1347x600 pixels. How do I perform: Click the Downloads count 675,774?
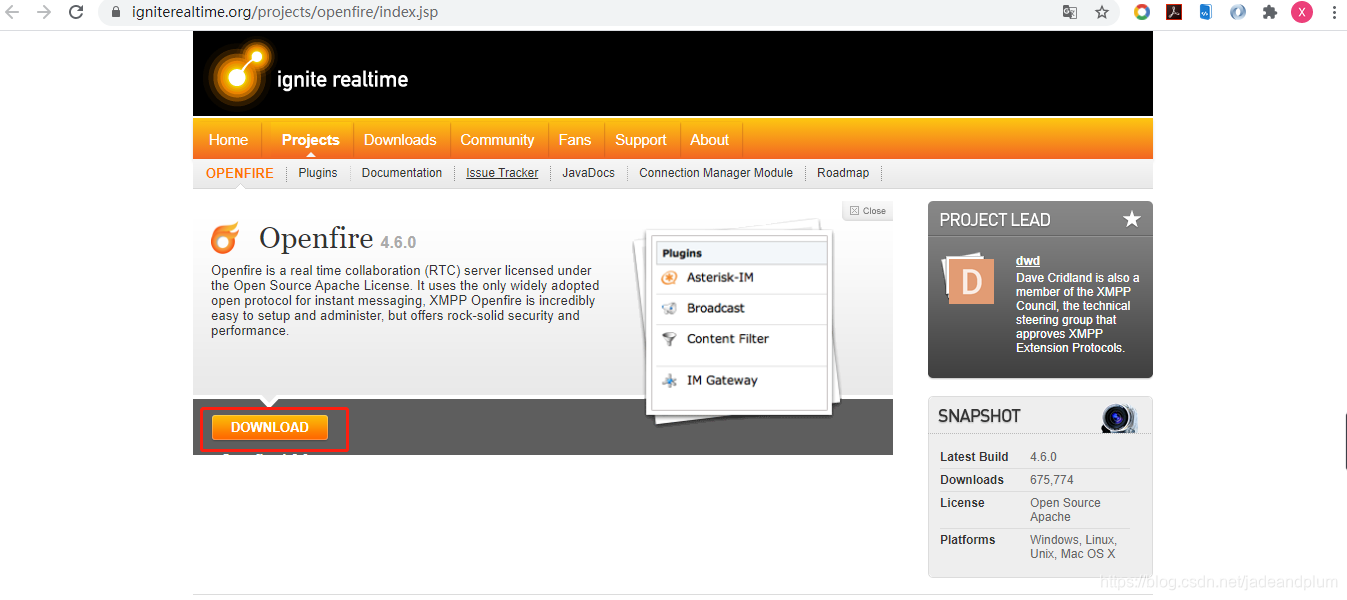tap(1052, 480)
